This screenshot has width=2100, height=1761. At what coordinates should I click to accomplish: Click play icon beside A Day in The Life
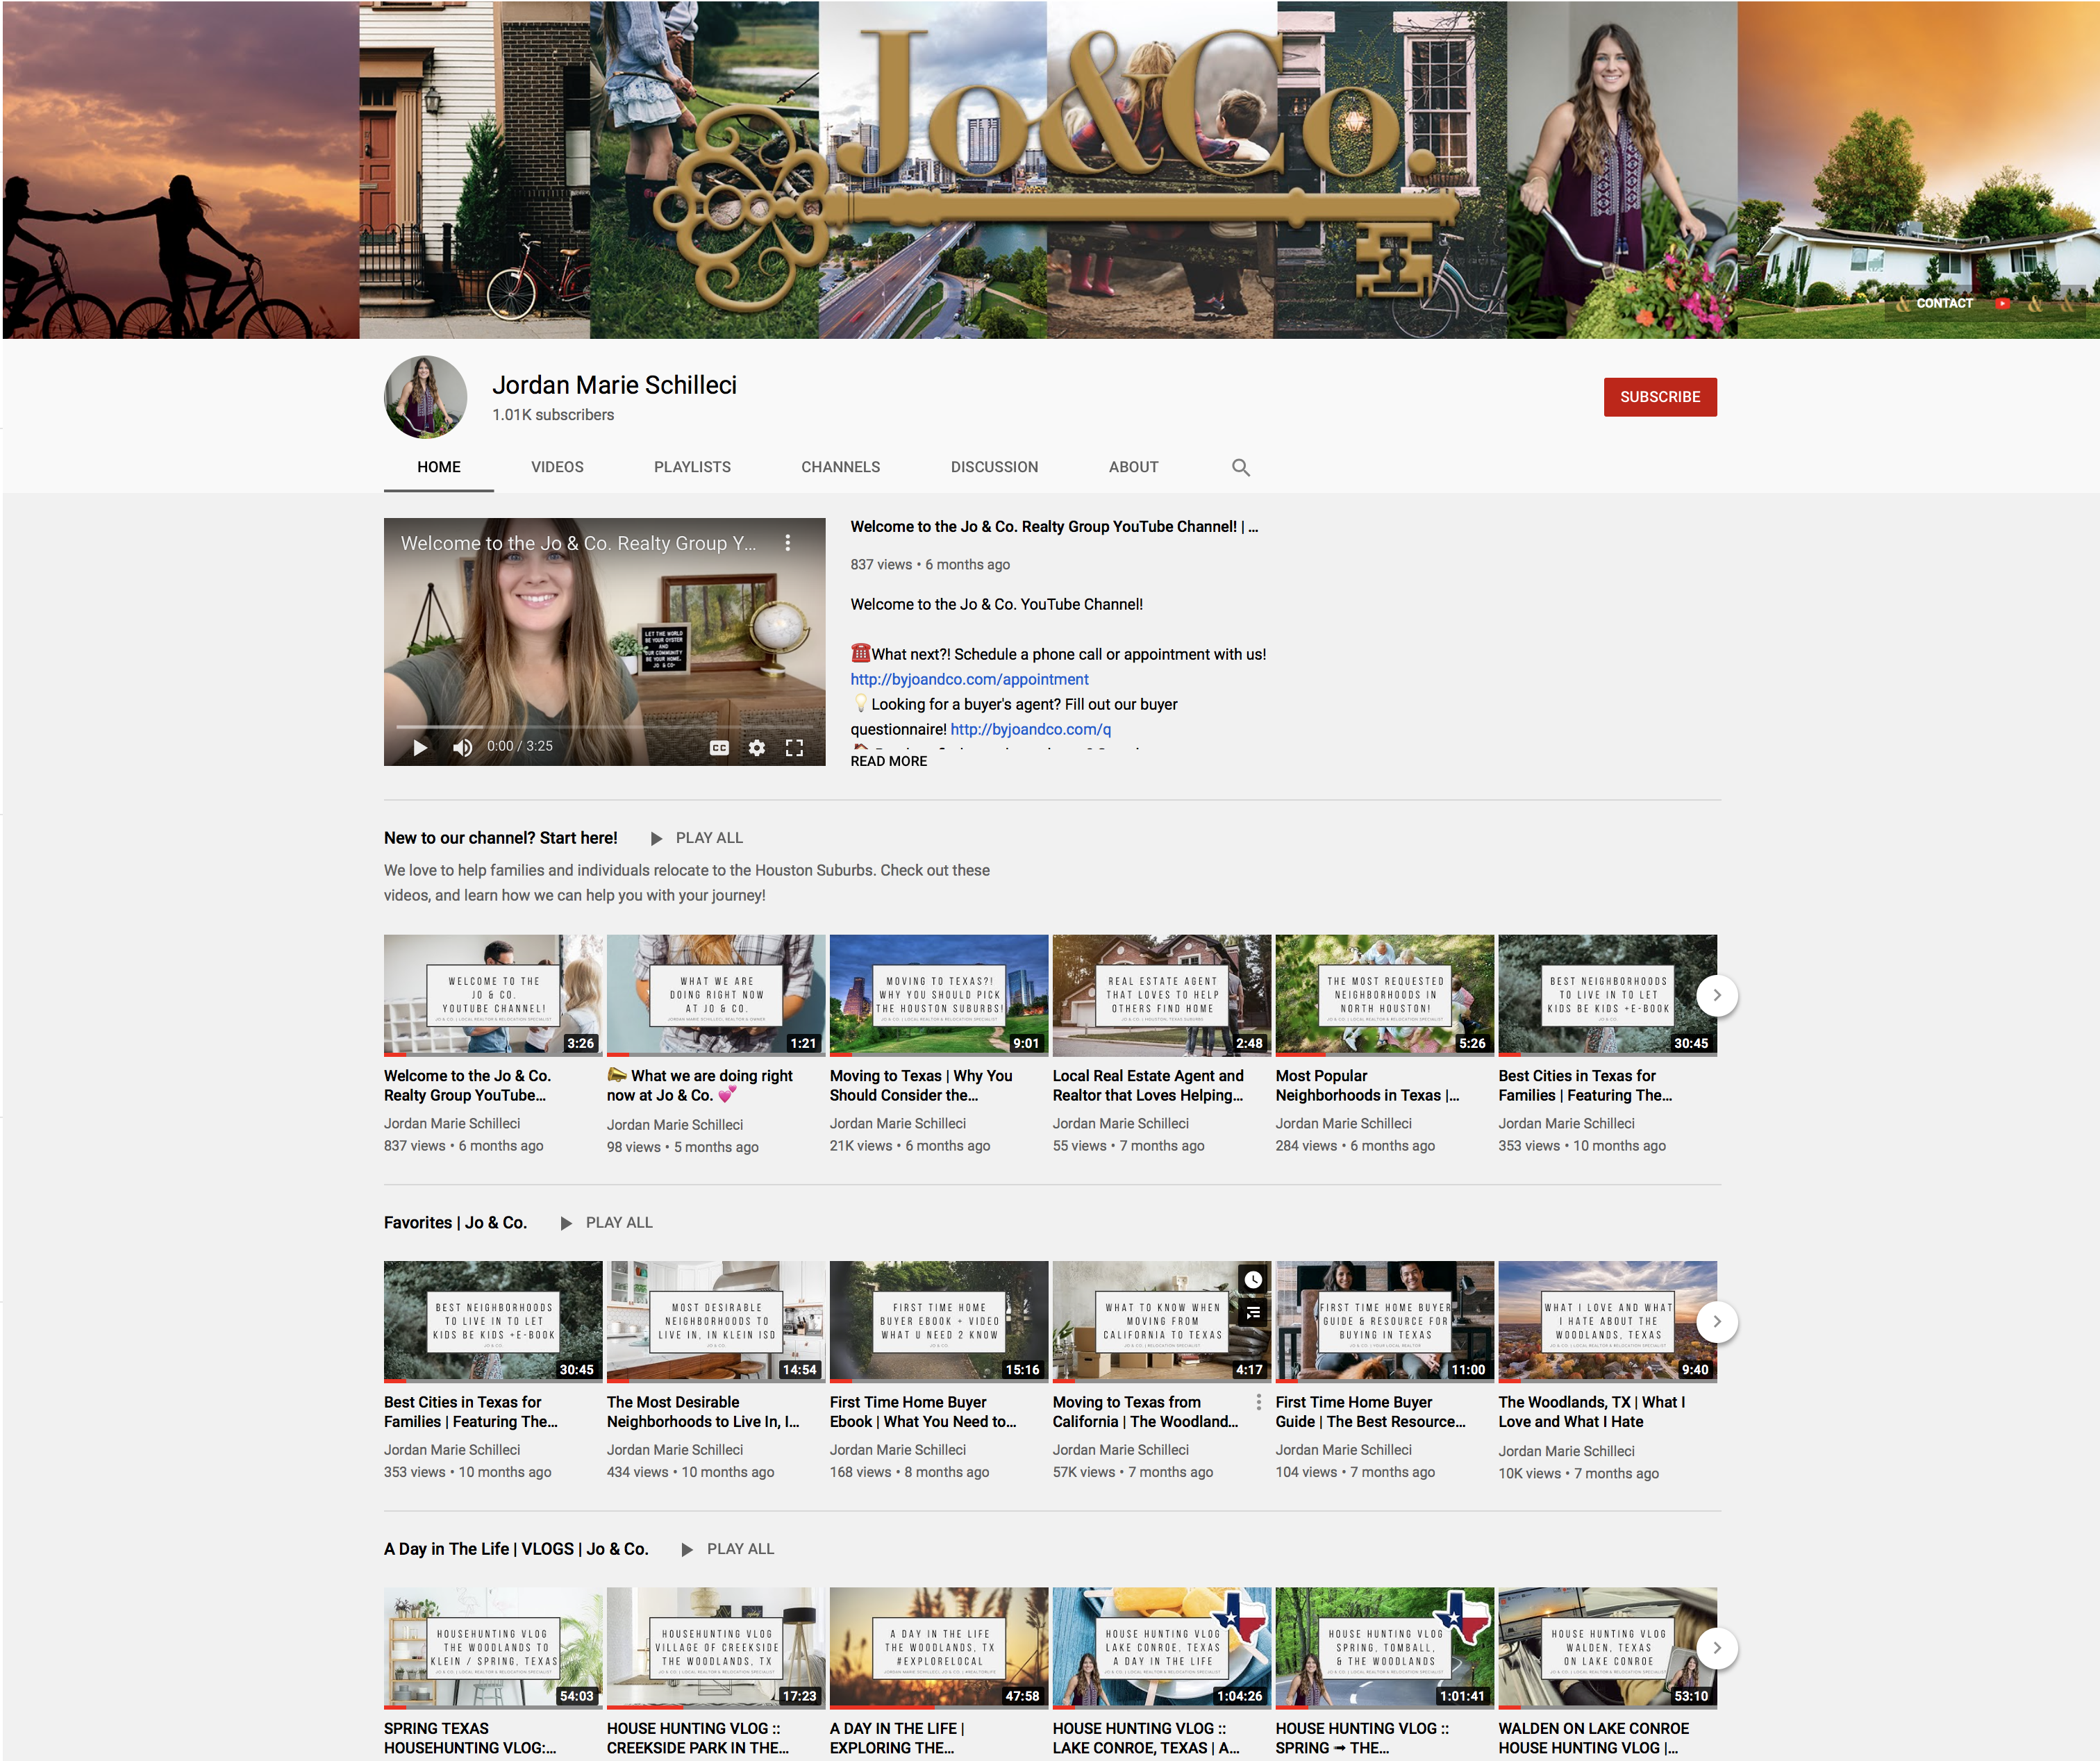click(x=687, y=1549)
